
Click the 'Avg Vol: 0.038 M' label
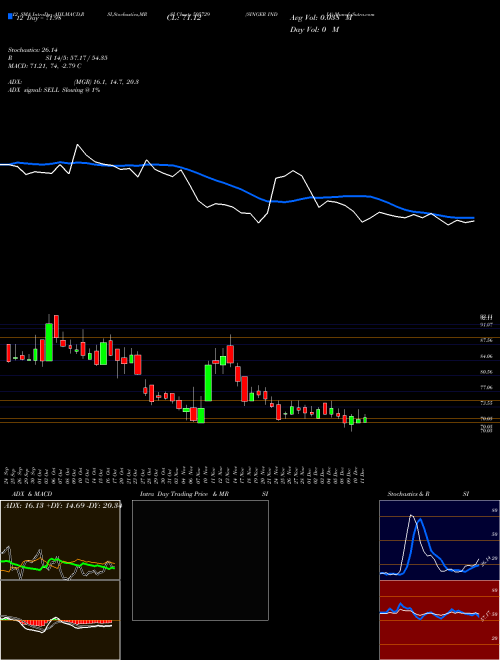(321, 18)
